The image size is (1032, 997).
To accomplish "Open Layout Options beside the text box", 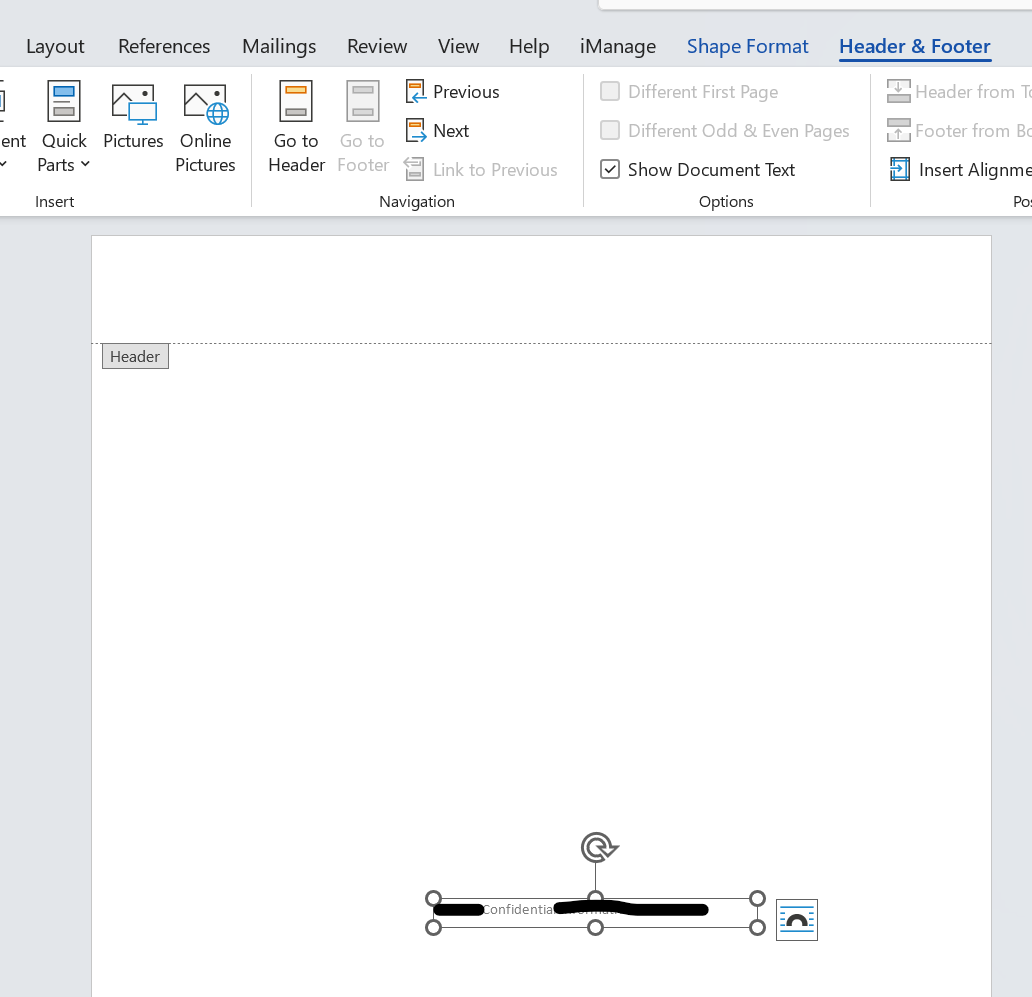I will tap(796, 920).
